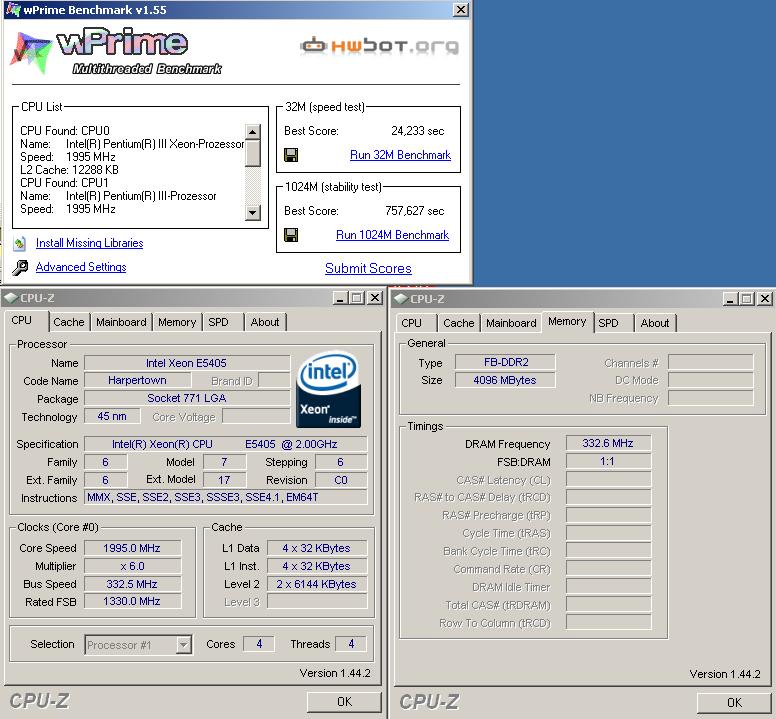Switch to About tab in right CPU-Z window

pyautogui.click(x=655, y=323)
